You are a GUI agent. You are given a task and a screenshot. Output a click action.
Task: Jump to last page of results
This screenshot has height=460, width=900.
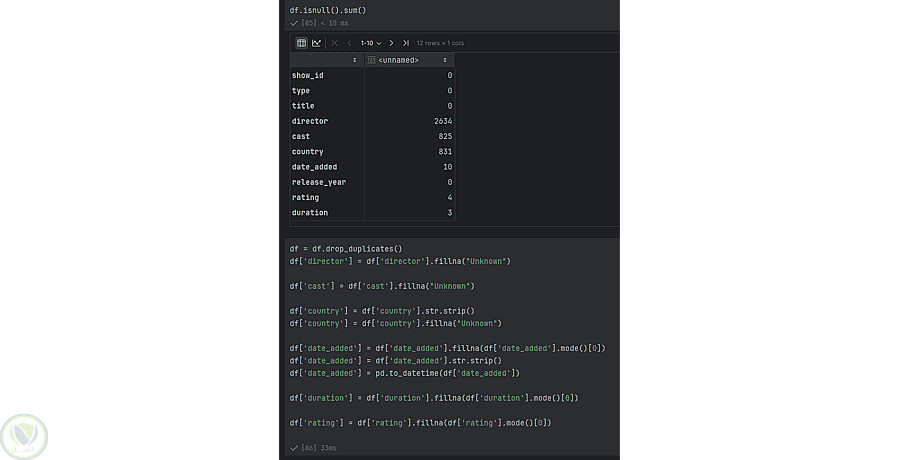click(405, 43)
